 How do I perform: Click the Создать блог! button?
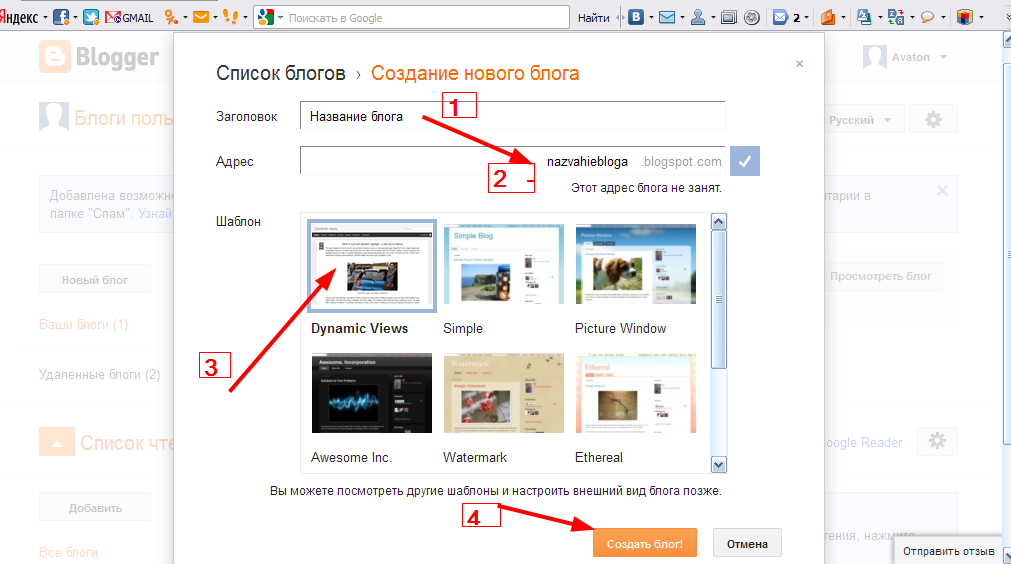click(x=645, y=543)
